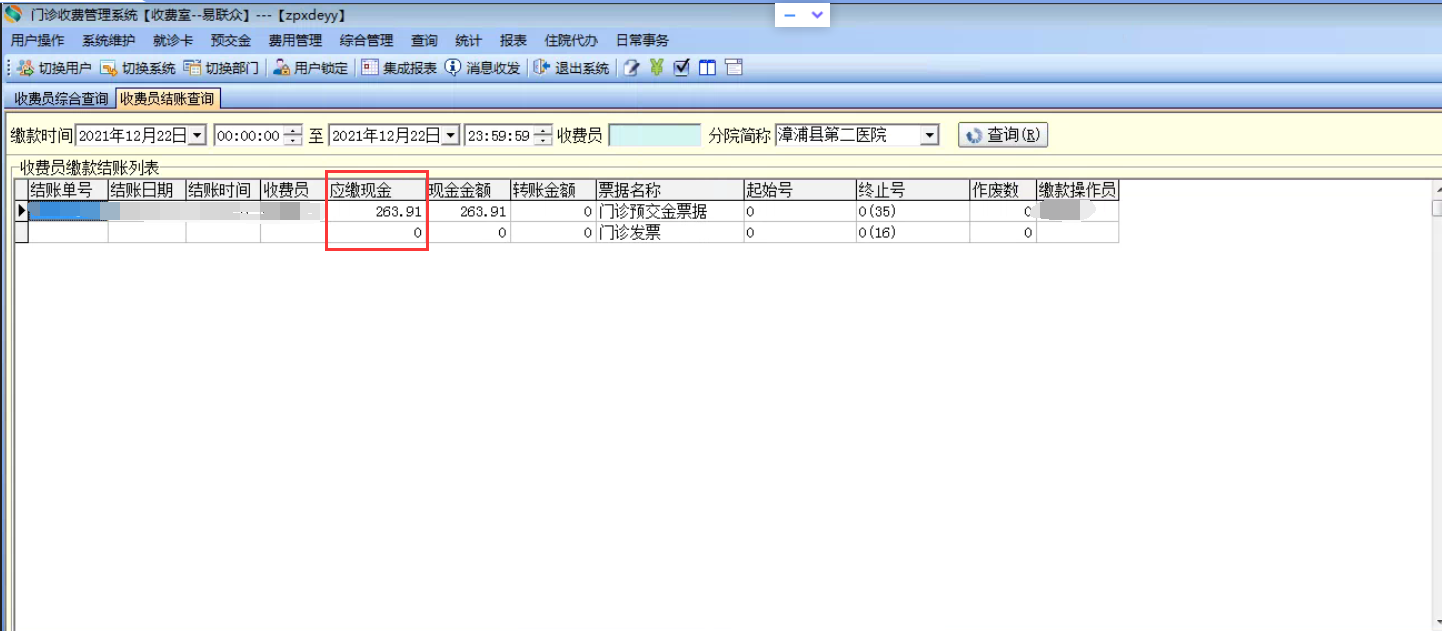Viewport: 1442px width, 631px height.
Task: Open the 综合管理 menu
Action: (366, 41)
